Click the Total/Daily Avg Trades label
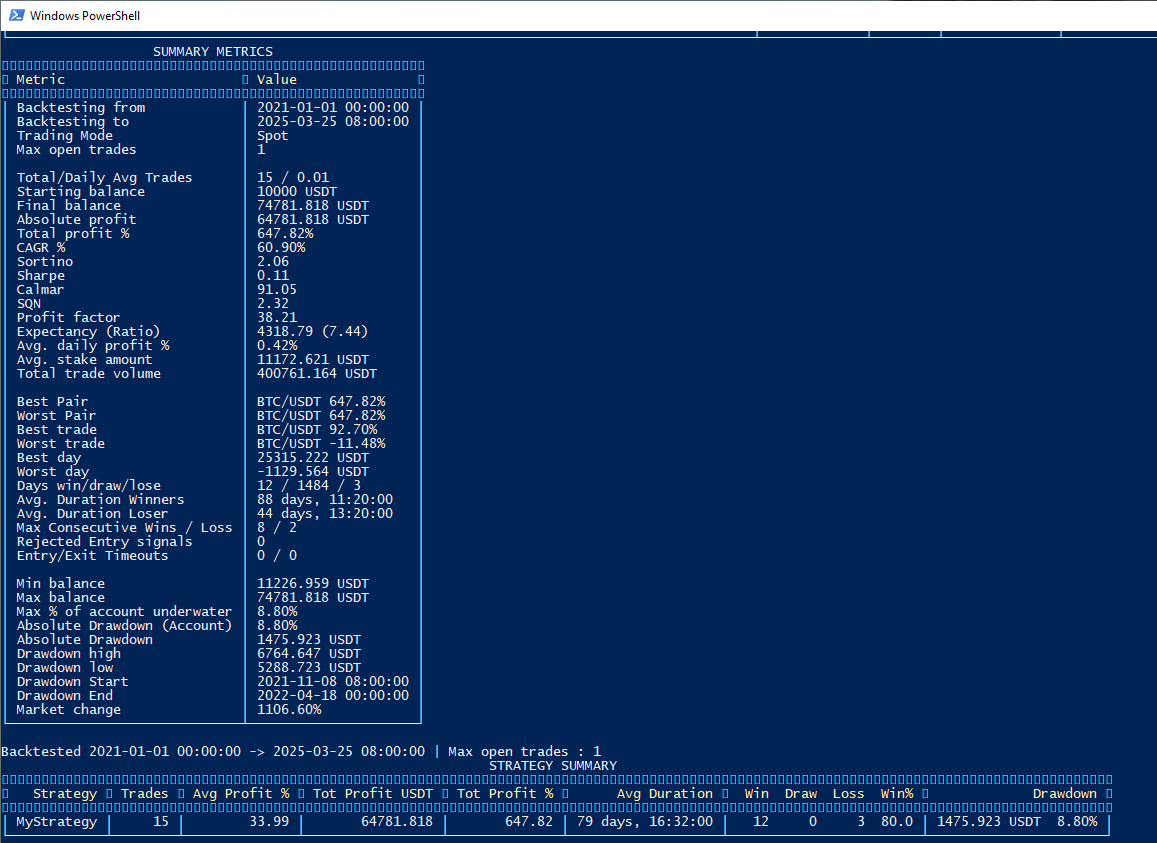Screen dimensions: 1157x843 (x=104, y=178)
